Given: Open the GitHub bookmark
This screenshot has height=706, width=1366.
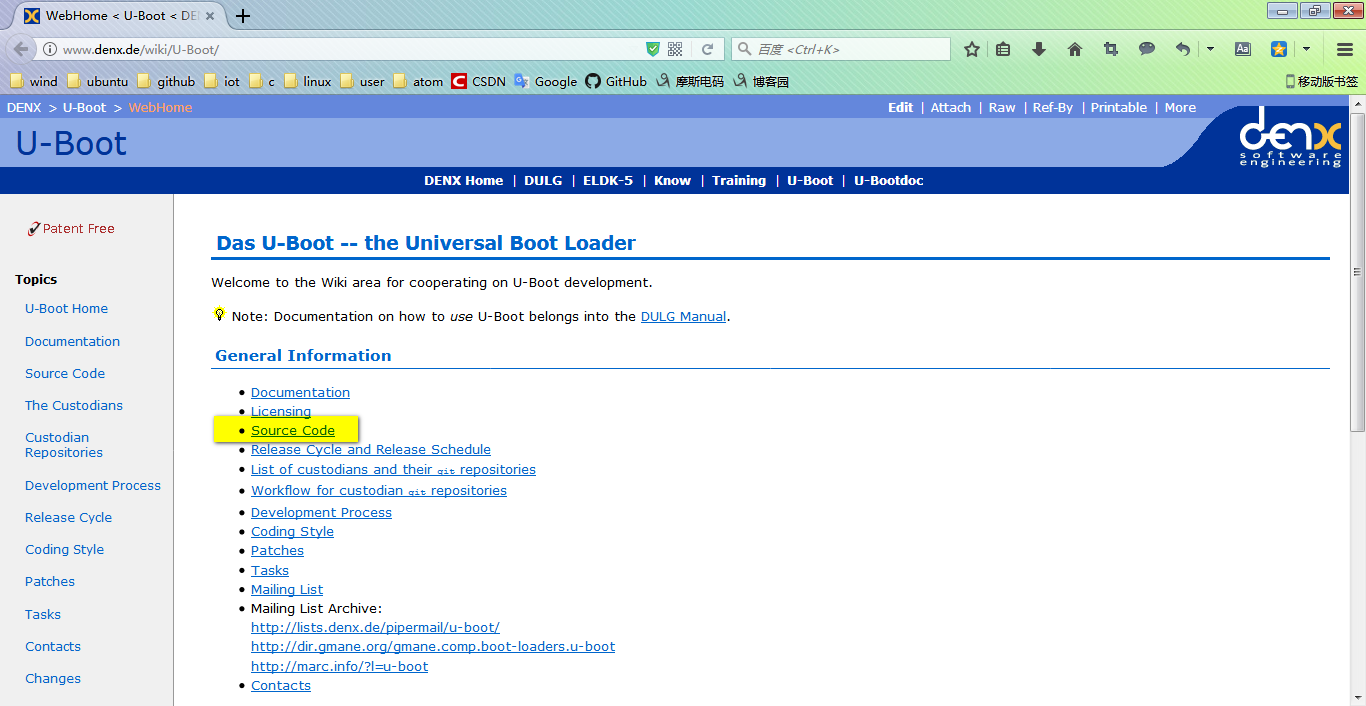Looking at the screenshot, I should [616, 81].
